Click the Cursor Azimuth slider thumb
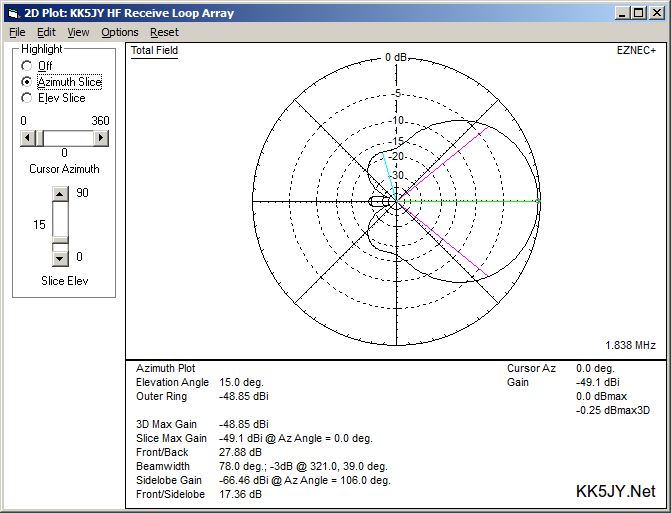This screenshot has width=671, height=513. click(39, 138)
